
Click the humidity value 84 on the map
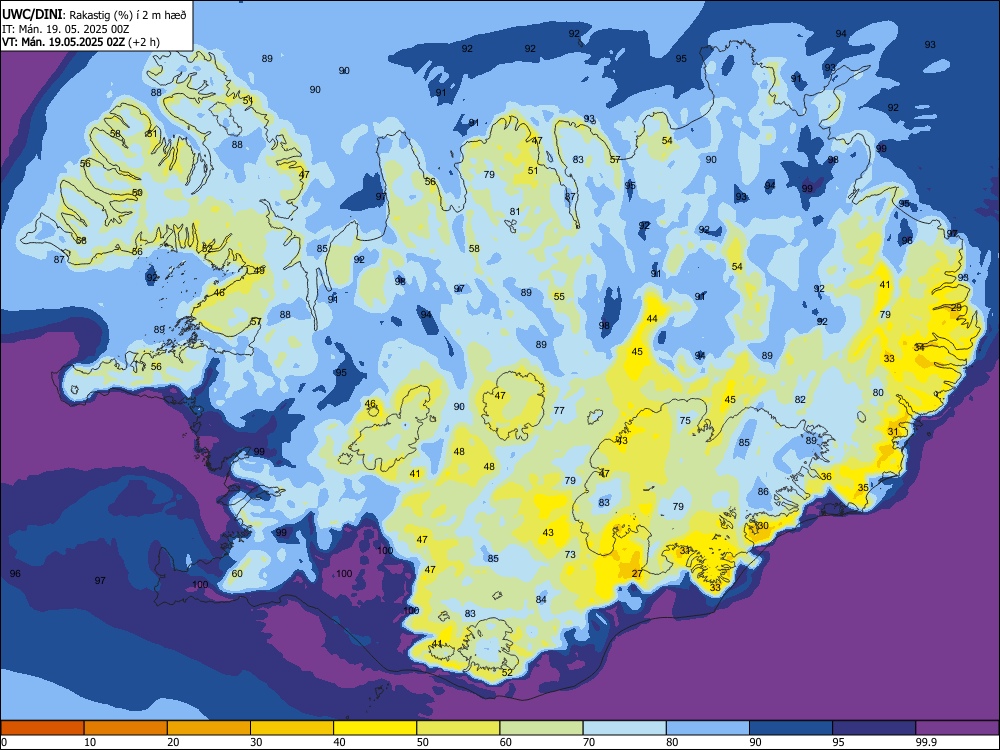pos(541,599)
